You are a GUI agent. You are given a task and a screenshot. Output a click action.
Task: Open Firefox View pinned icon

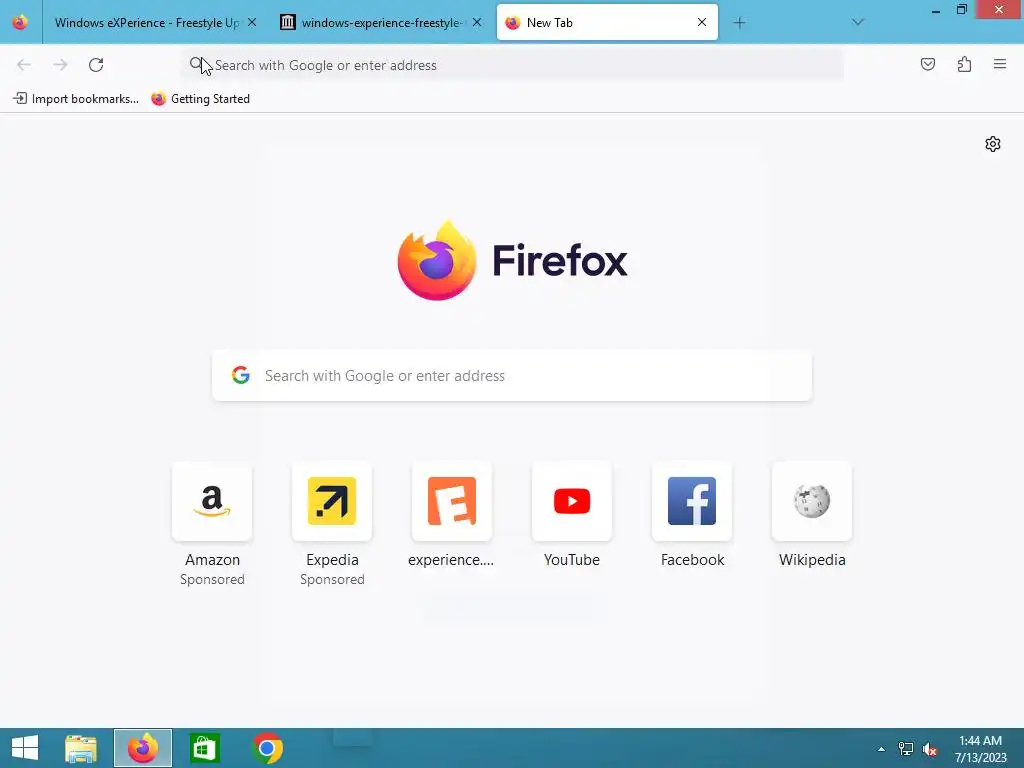tap(20, 22)
